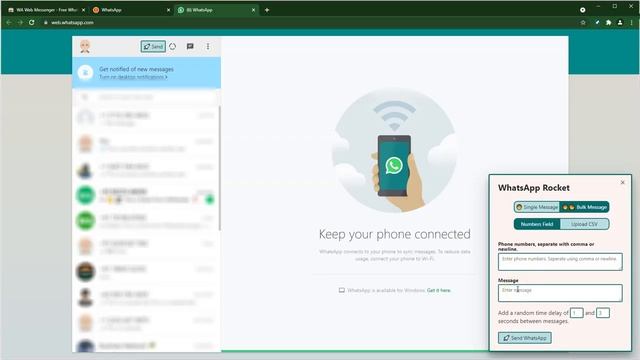Bookmark this page with the star icon

pyautogui.click(x=583, y=22)
